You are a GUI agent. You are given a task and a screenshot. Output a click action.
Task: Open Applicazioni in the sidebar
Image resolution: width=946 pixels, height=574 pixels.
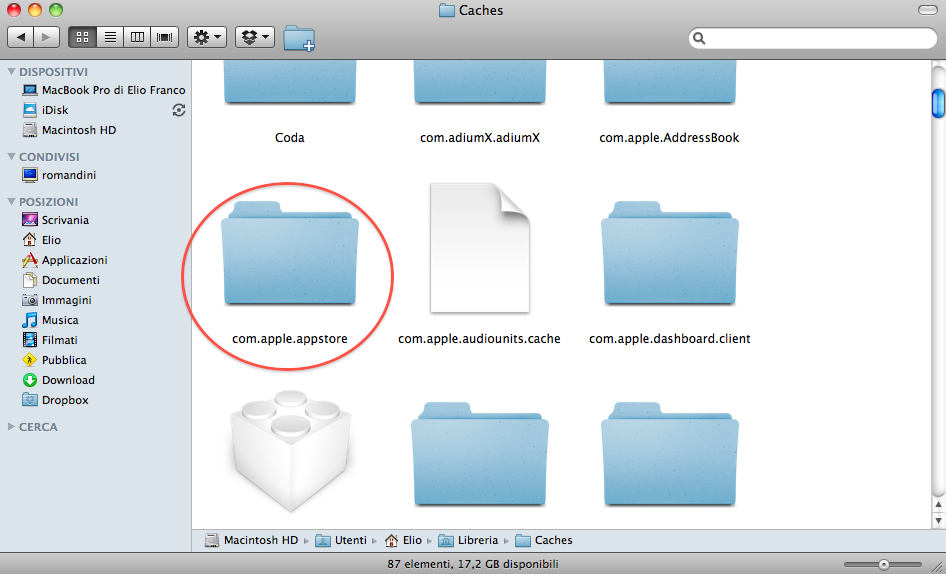[74, 260]
